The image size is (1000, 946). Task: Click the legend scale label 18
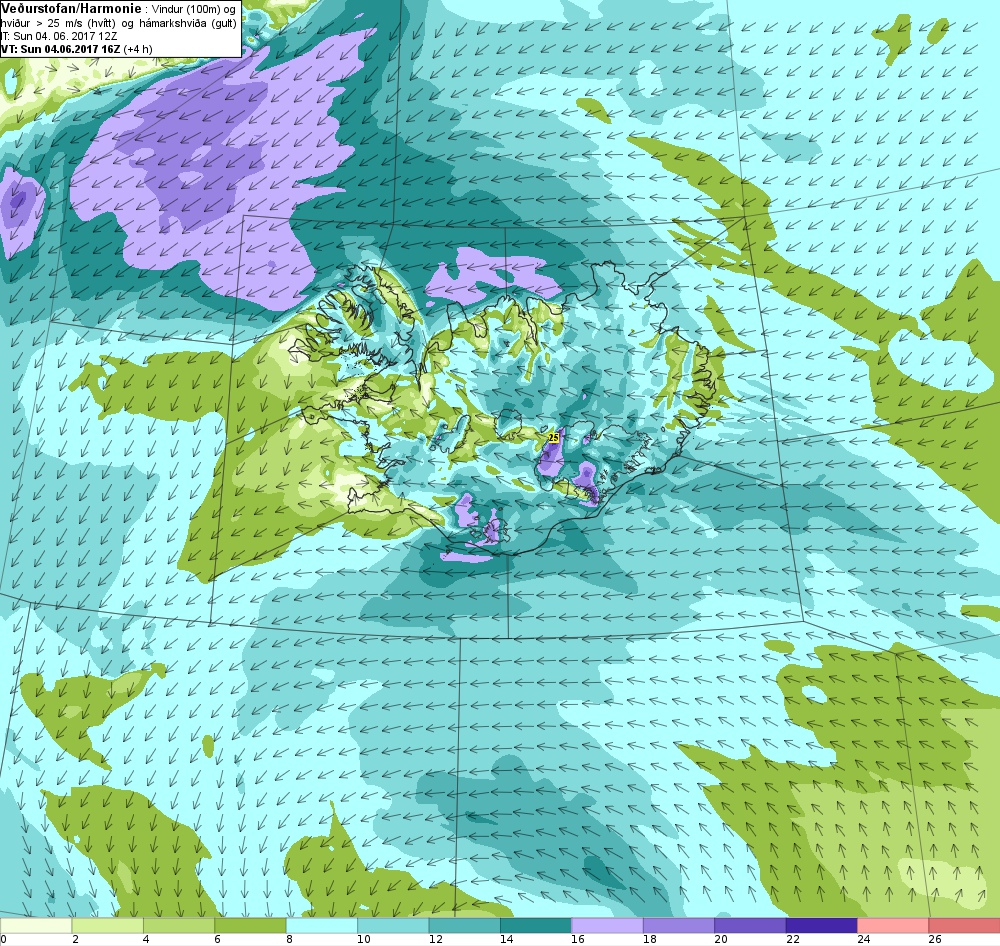(649, 939)
